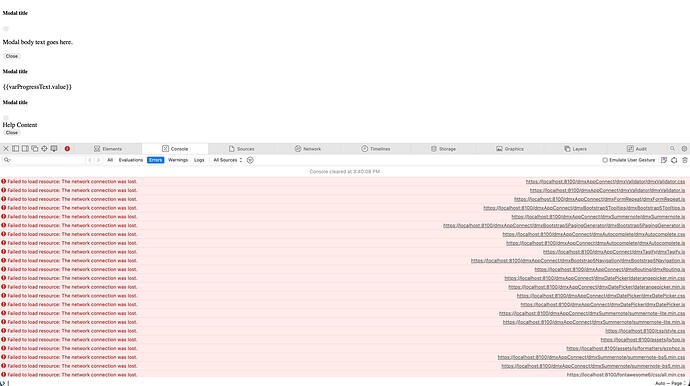Focus the console filter search field
This screenshot has width=690, height=386.
44,160
